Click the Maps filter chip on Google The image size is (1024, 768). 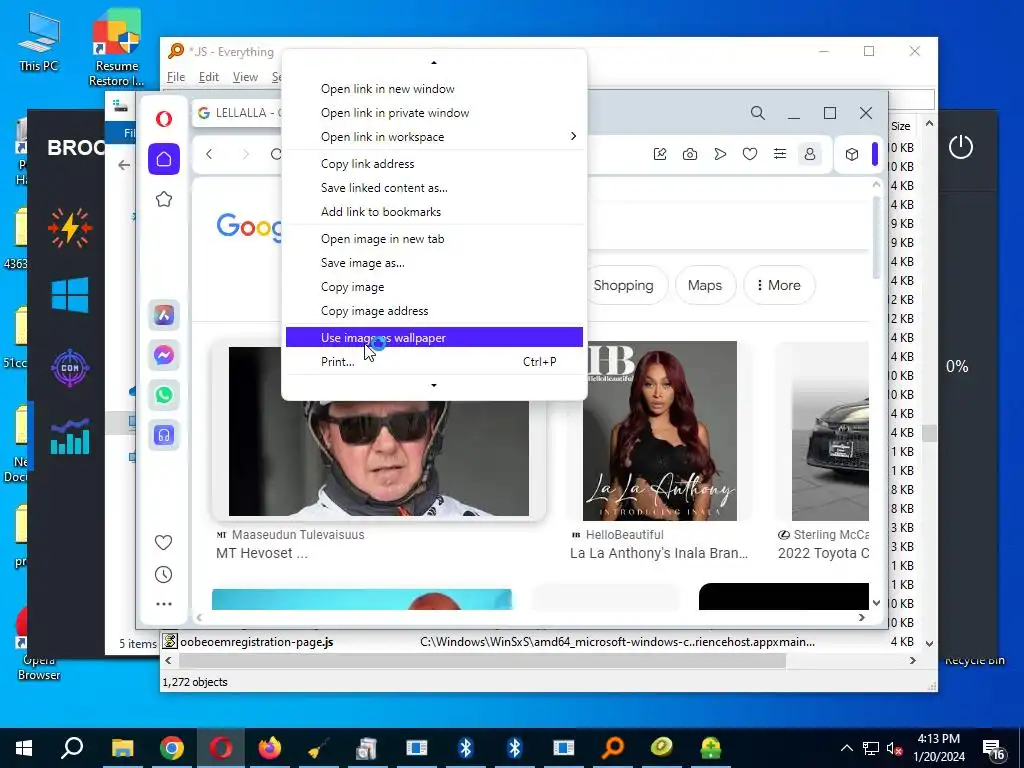tap(705, 285)
